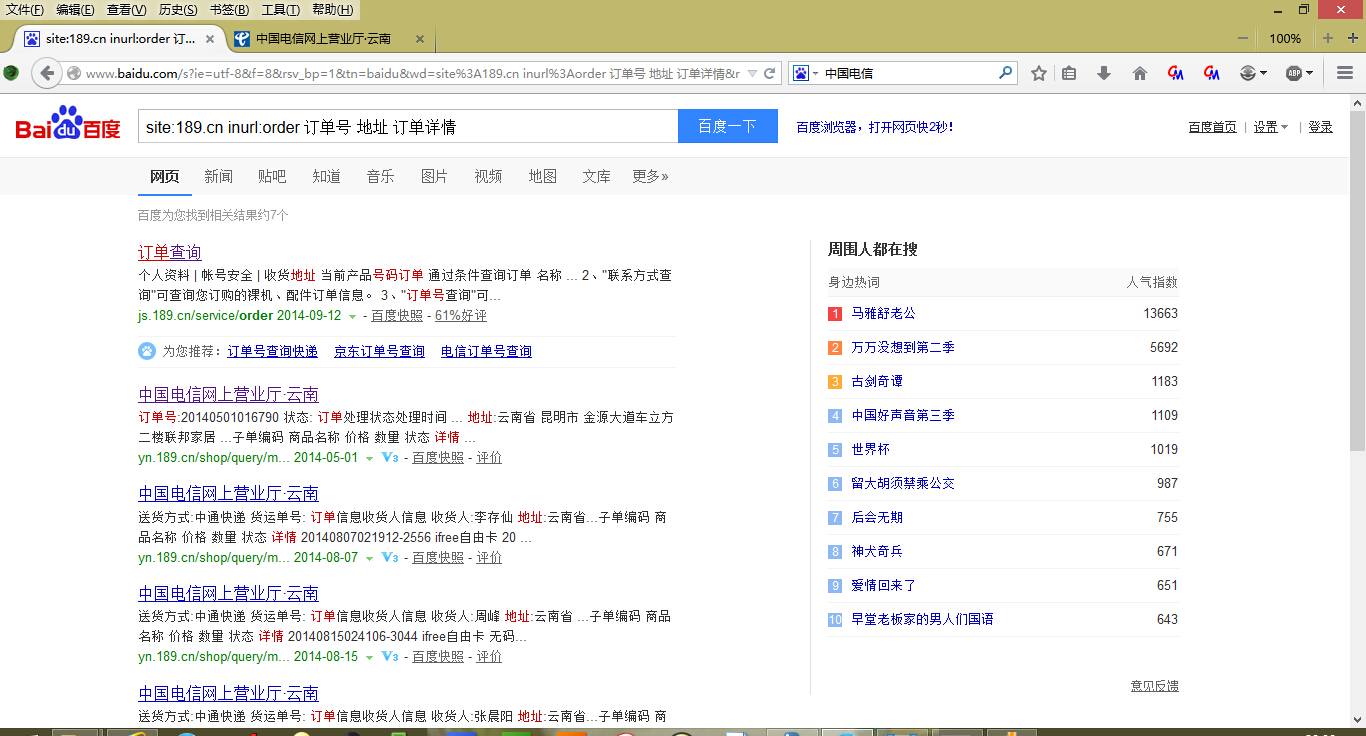Switch to the 新闻 search tab
Screen dimensions: 1366x736
pyautogui.click(x=218, y=176)
